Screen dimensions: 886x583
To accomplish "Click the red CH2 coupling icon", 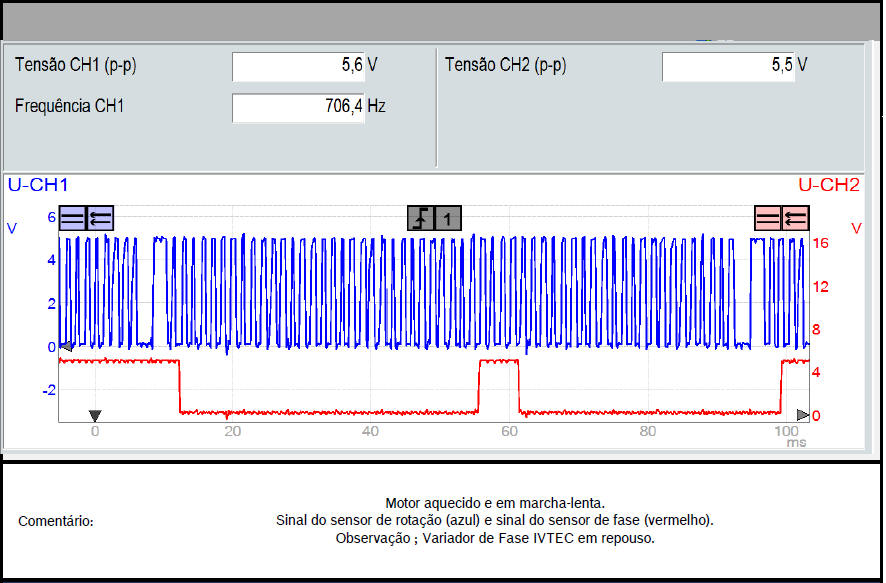I will click(767, 217).
